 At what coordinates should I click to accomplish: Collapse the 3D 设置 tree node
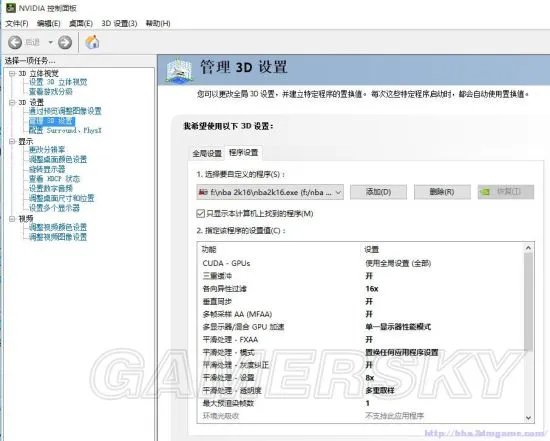point(12,102)
